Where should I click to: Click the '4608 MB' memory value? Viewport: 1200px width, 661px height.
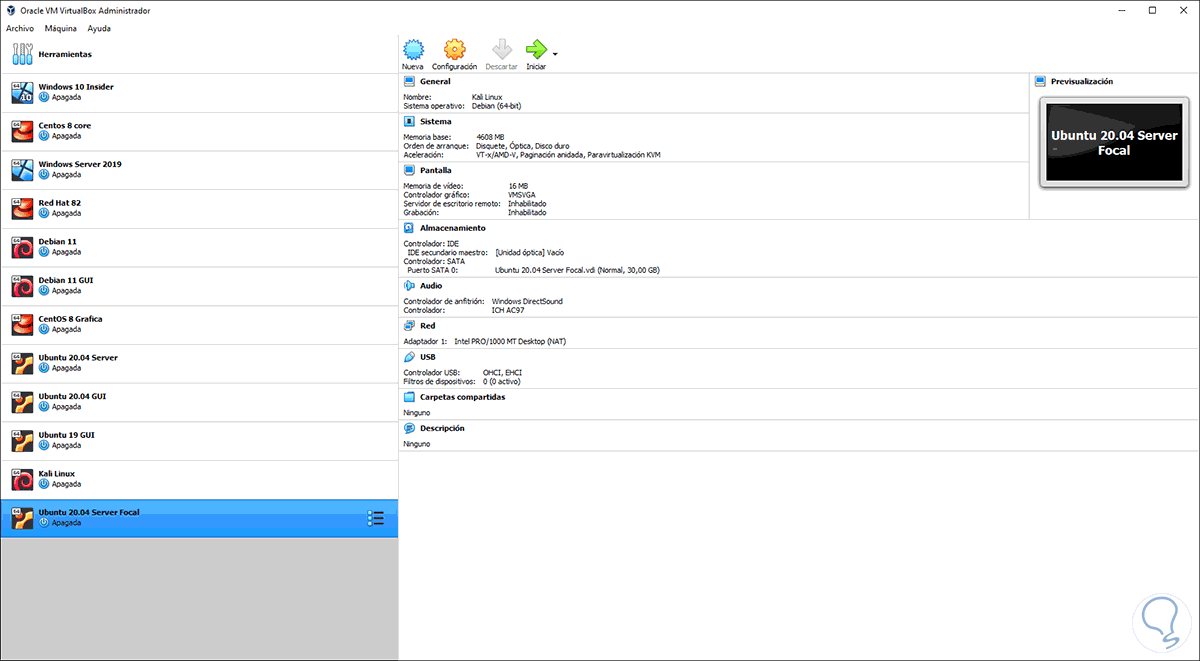491,137
